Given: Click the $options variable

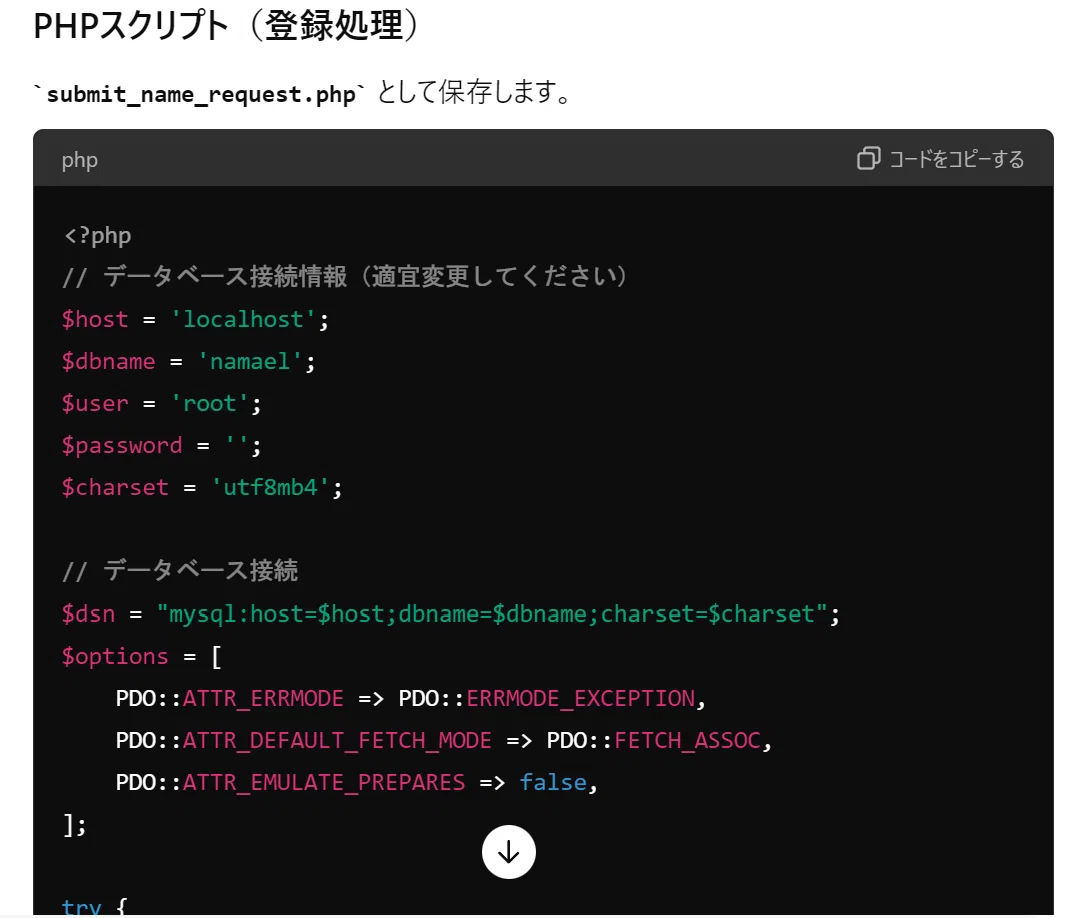Looking at the screenshot, I should (x=115, y=657).
